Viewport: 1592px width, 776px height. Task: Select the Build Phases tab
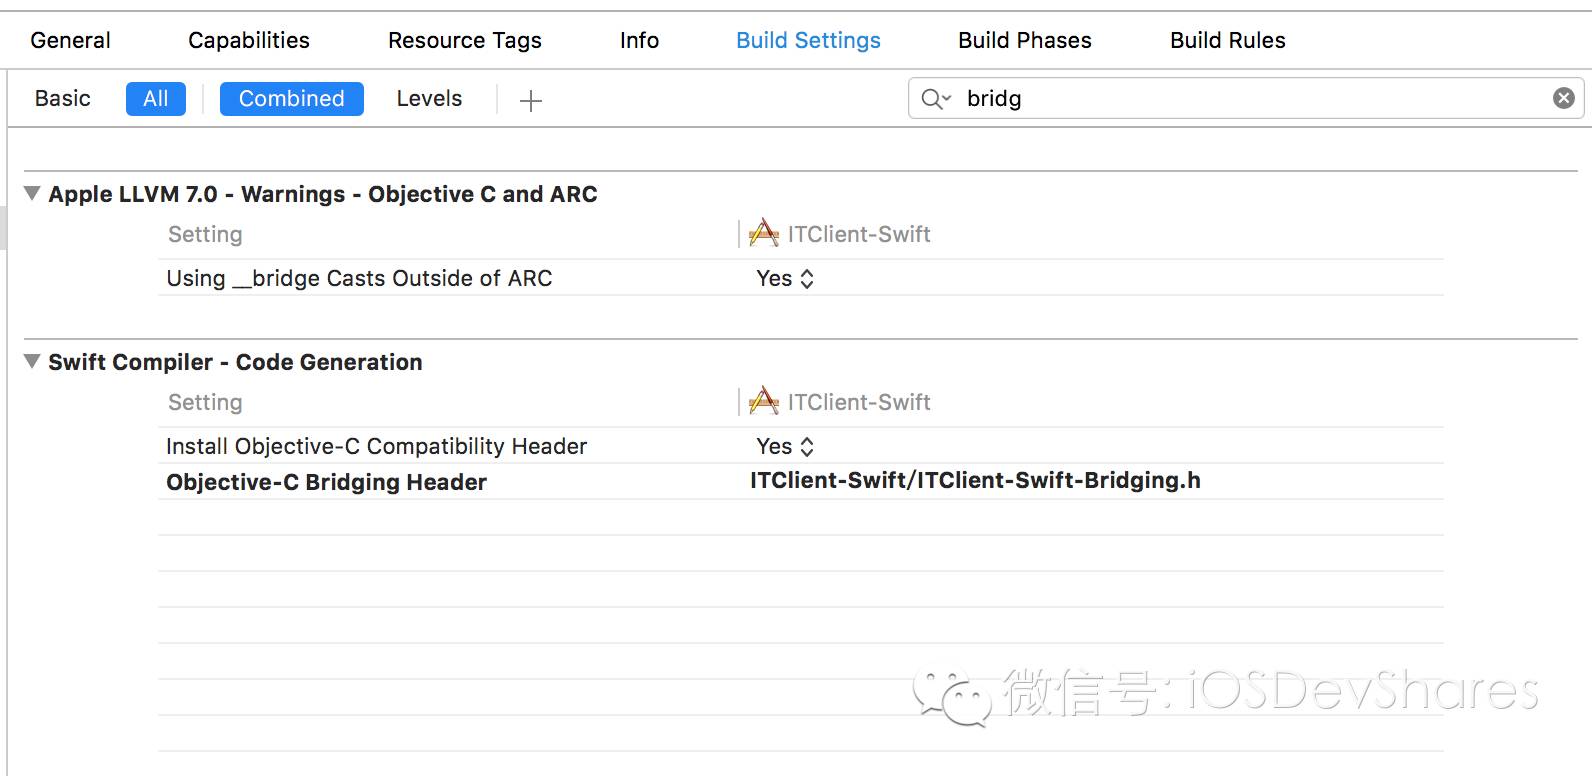(1025, 40)
